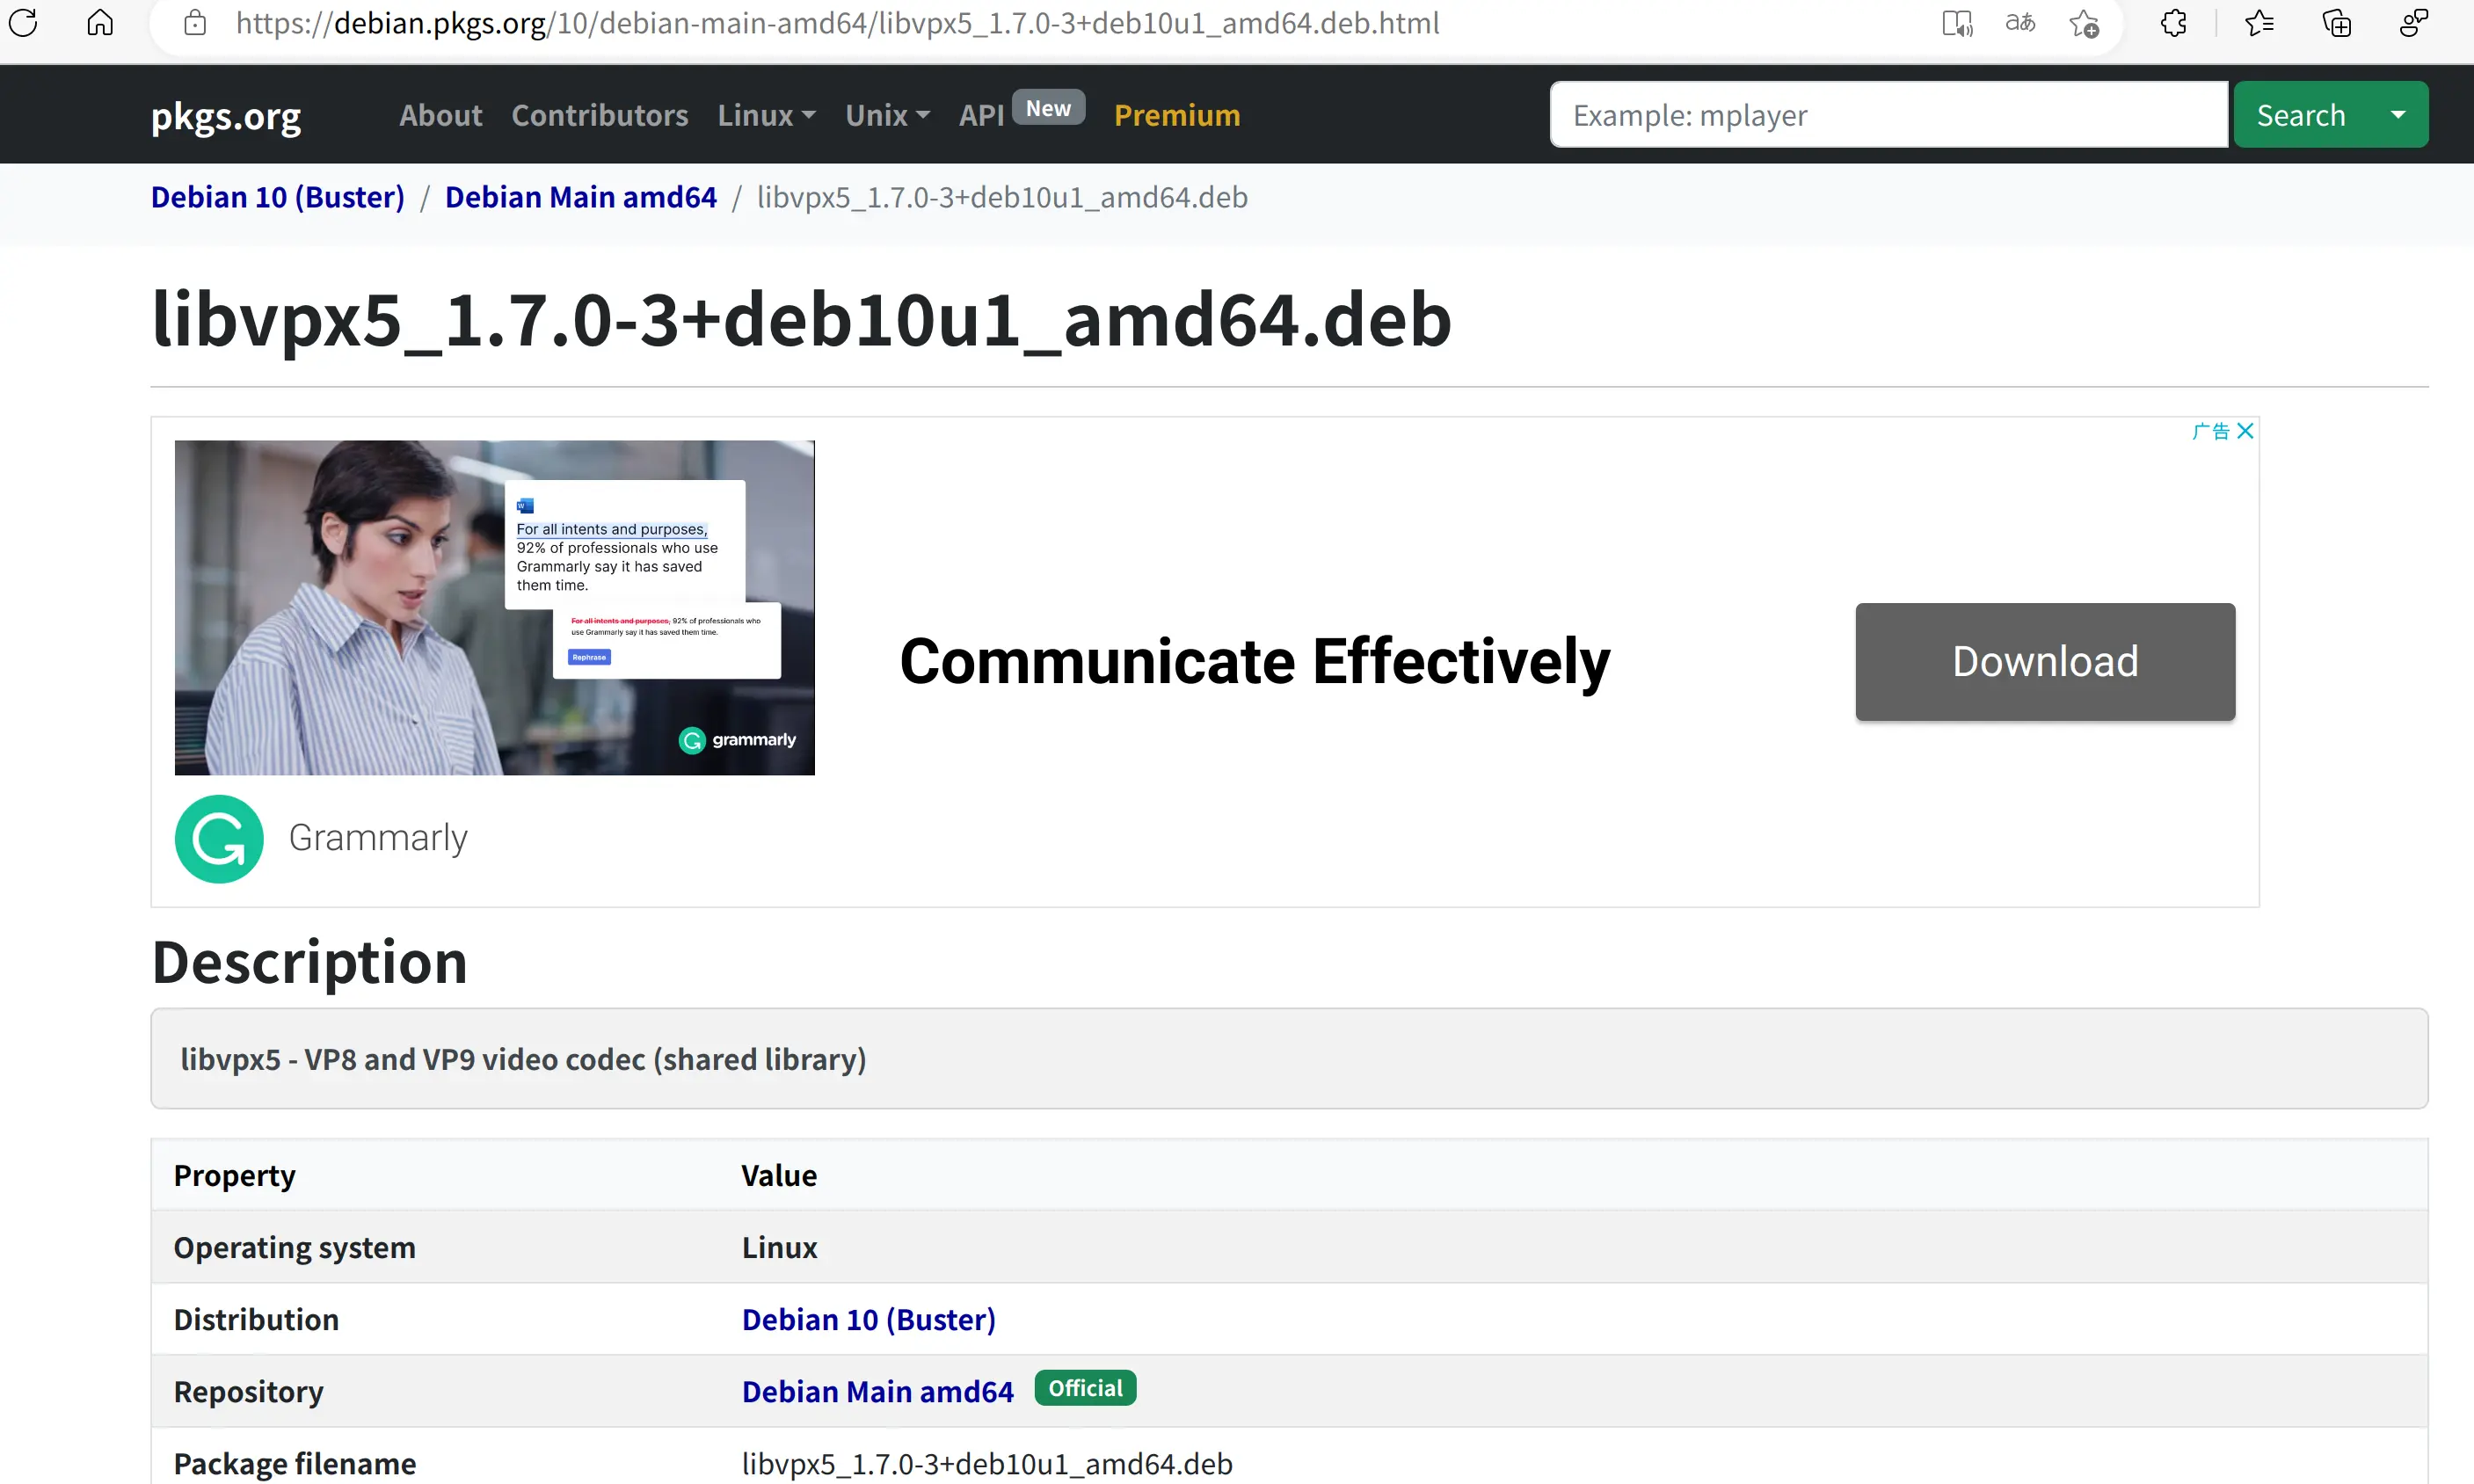Expand the Linux dropdown menu
This screenshot has width=2474, height=1484.
point(766,115)
